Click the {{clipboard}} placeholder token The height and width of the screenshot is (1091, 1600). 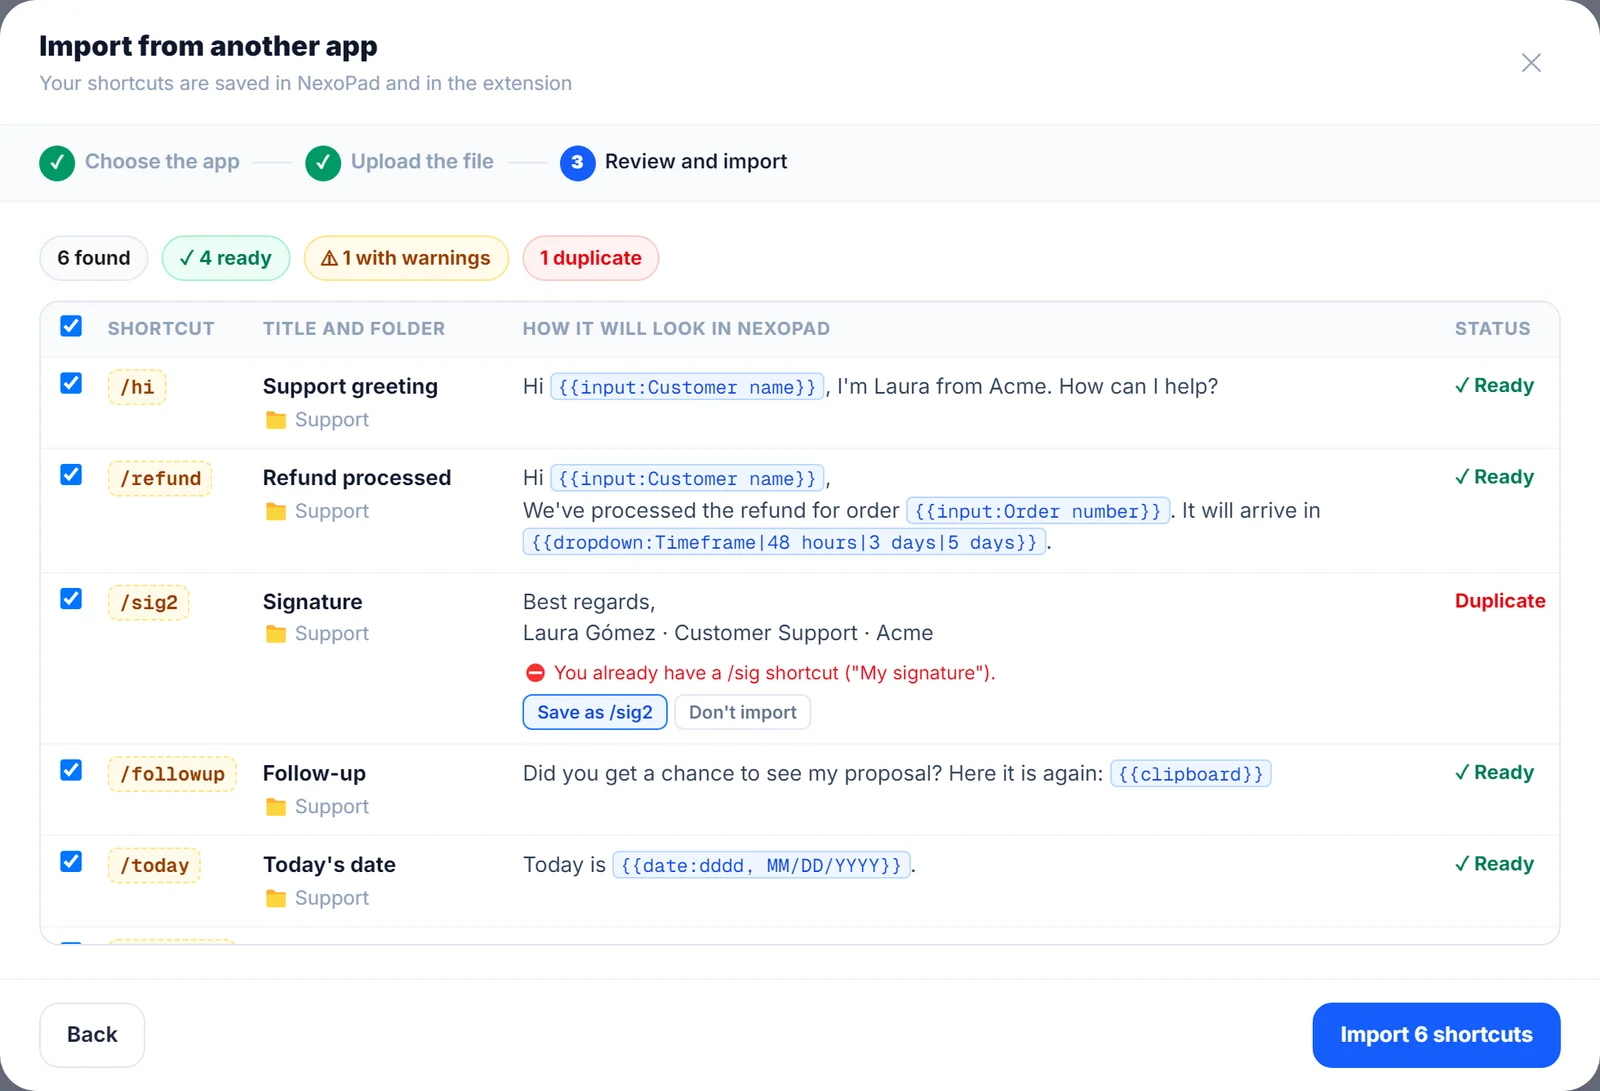1191,774
